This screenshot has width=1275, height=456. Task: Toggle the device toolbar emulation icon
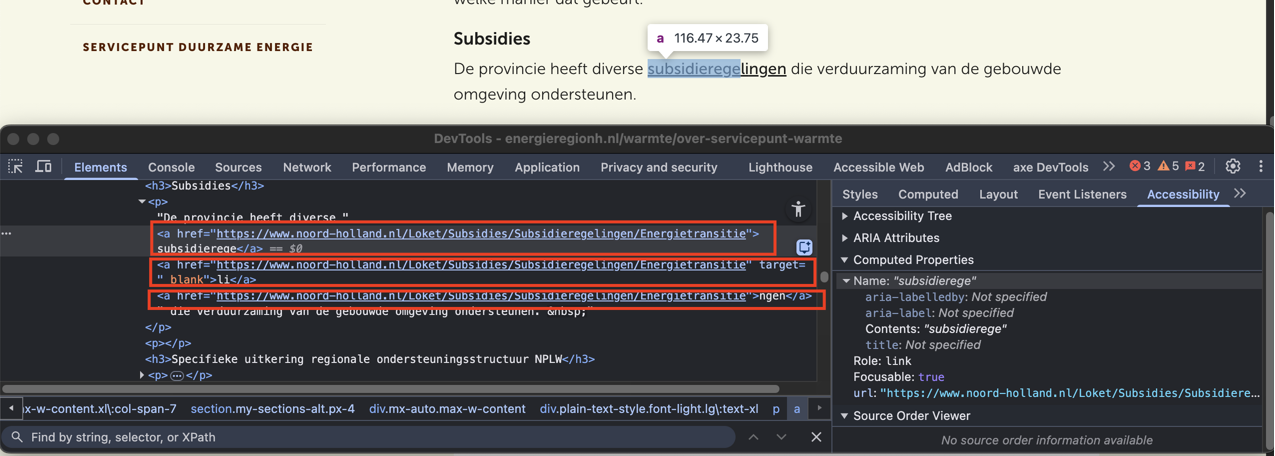click(x=44, y=167)
